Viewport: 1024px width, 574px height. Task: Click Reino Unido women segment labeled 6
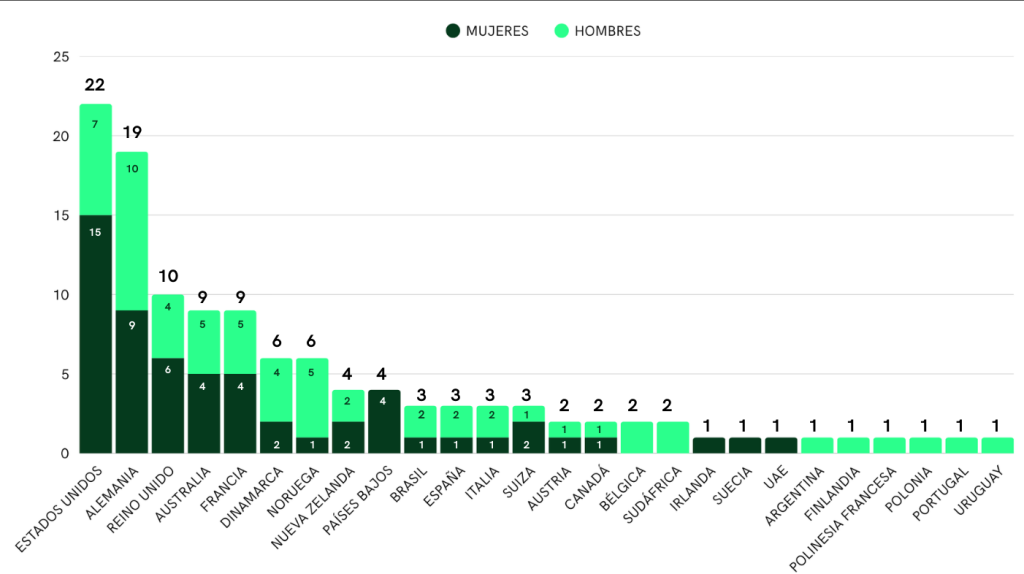pyautogui.click(x=168, y=405)
